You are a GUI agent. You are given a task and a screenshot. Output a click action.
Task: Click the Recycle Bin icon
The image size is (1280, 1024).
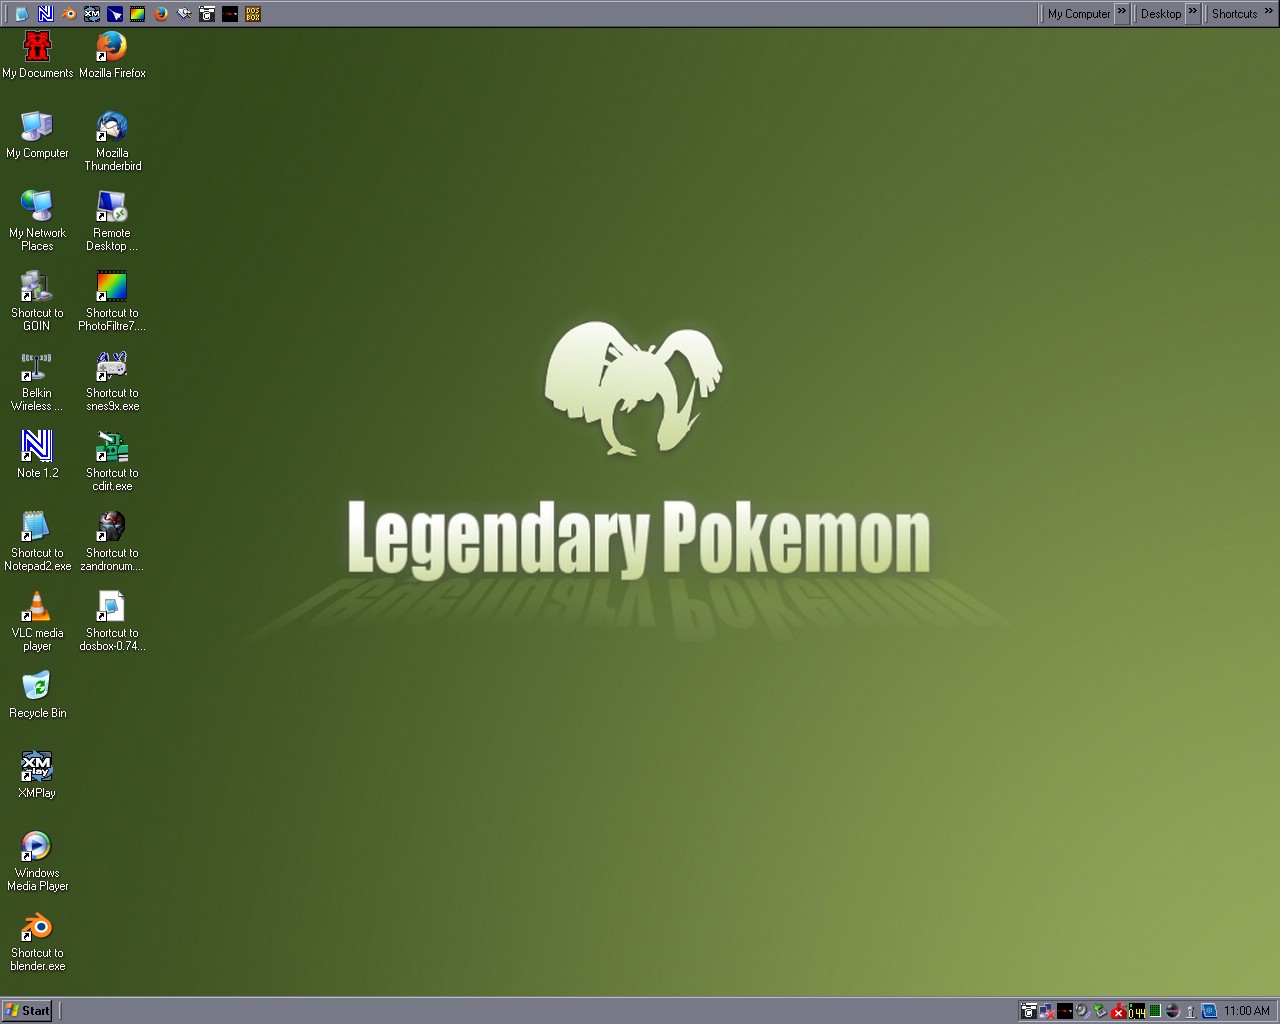(37, 688)
